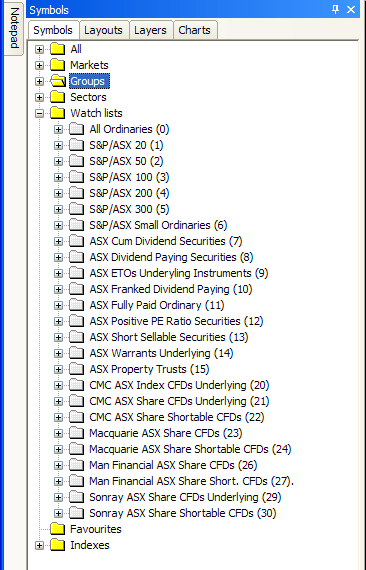Viewport: 366px width, 570px height.
Task: Click the folder icon next to Markets
Action: point(57,65)
